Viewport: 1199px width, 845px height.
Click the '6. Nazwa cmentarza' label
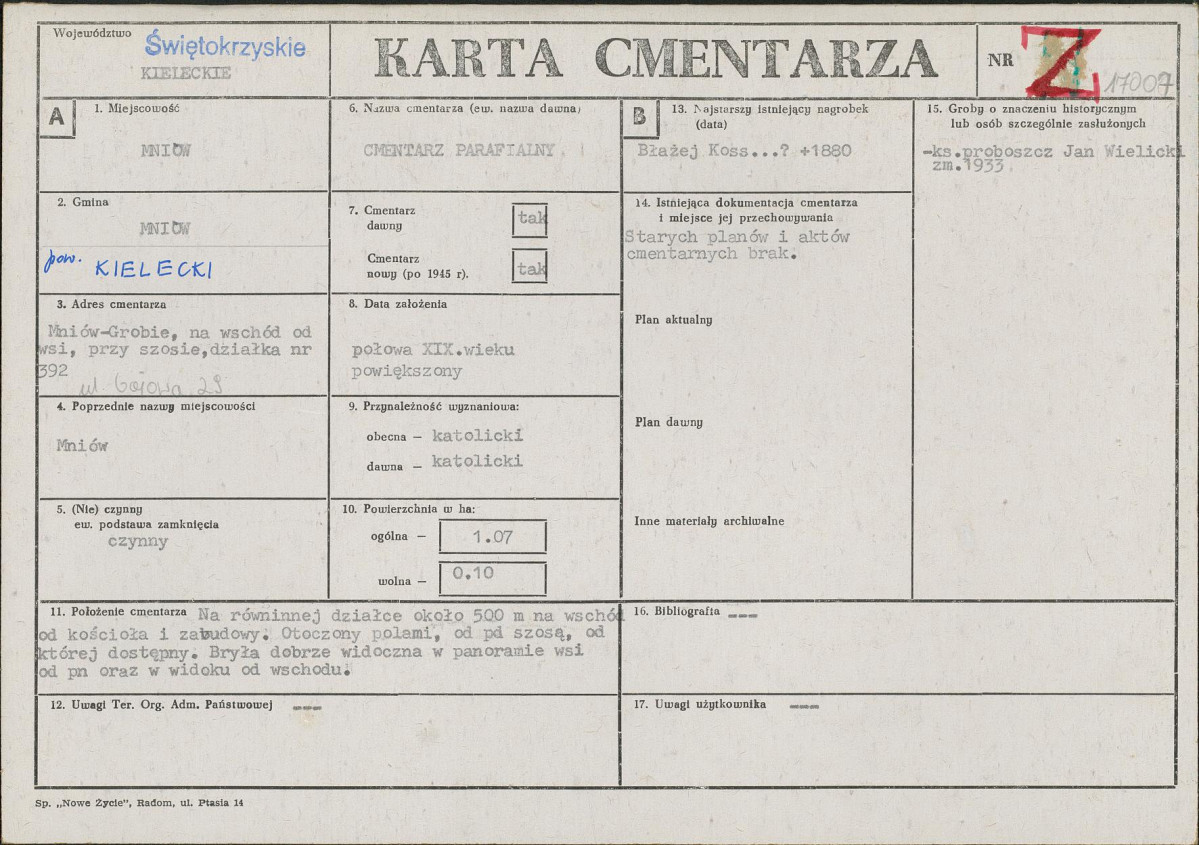[465, 109]
